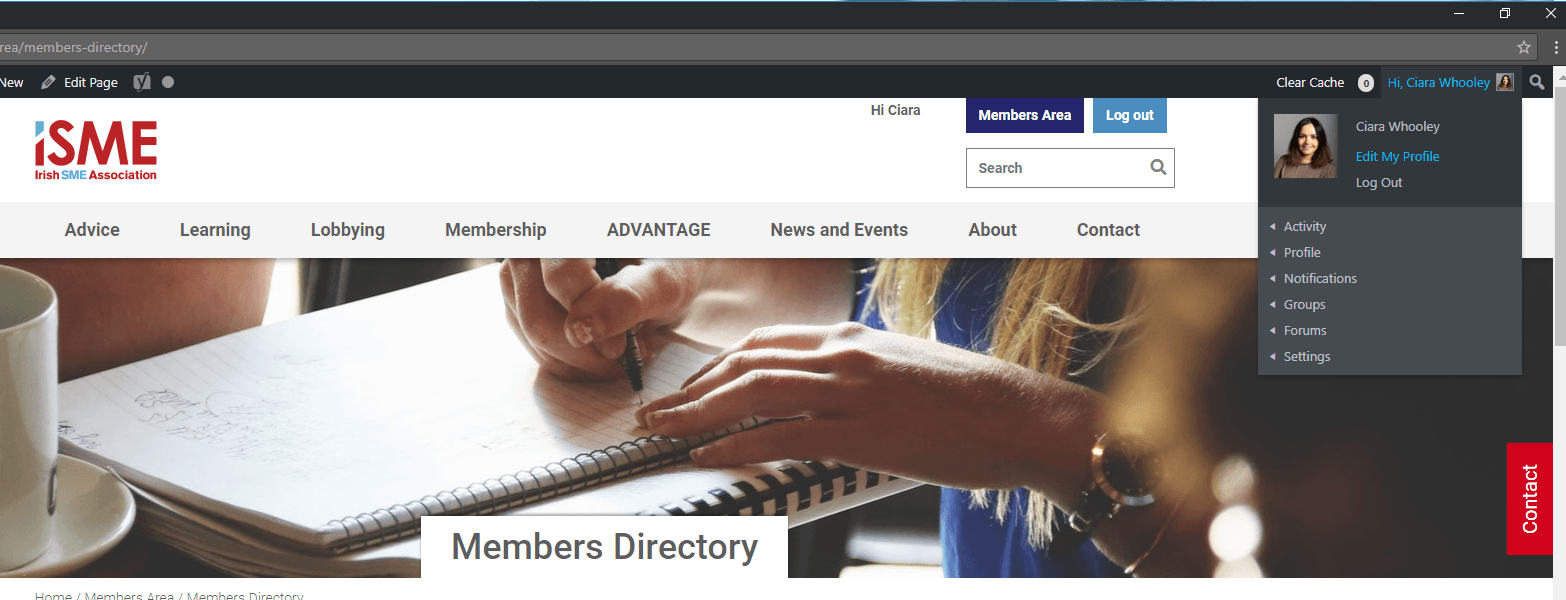Select News and Events in main navigation
Viewport: 1566px width, 600px height.
(x=839, y=230)
